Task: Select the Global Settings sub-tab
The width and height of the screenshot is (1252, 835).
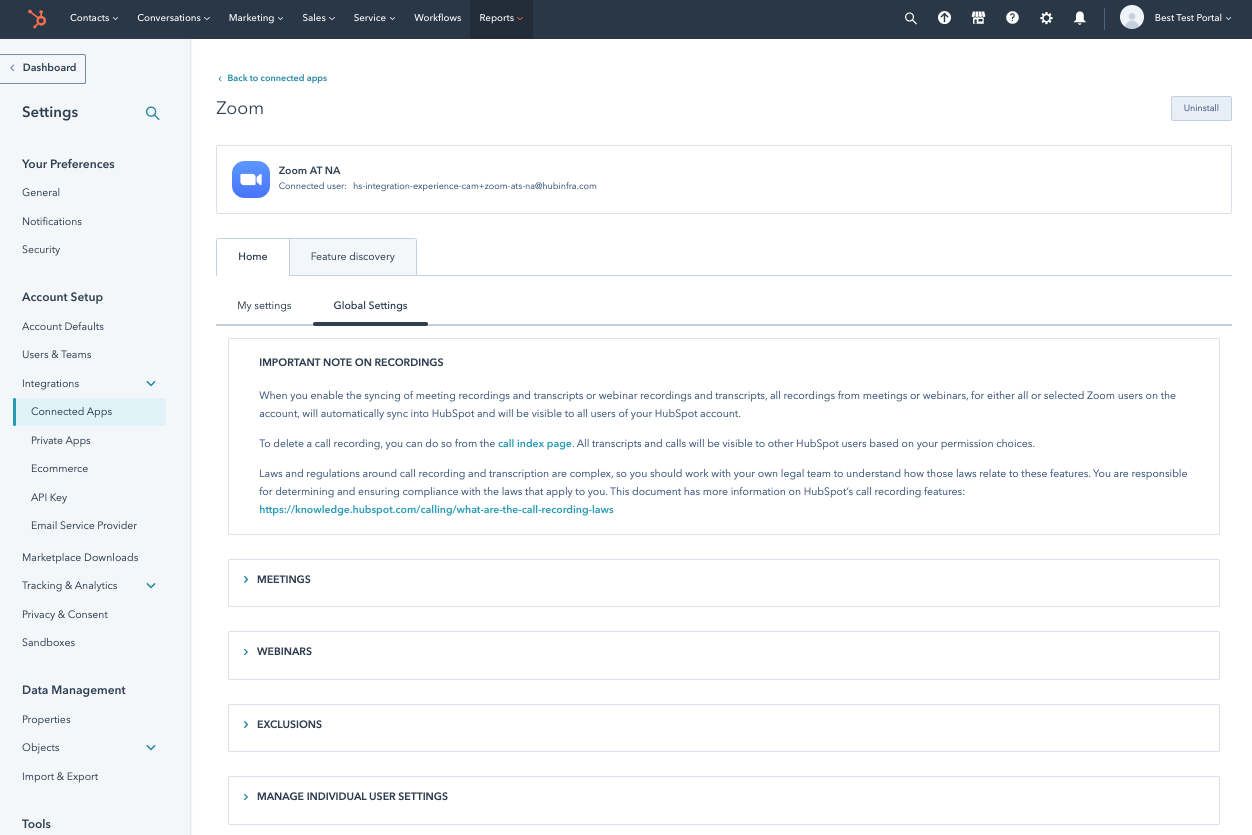Action: point(370,306)
